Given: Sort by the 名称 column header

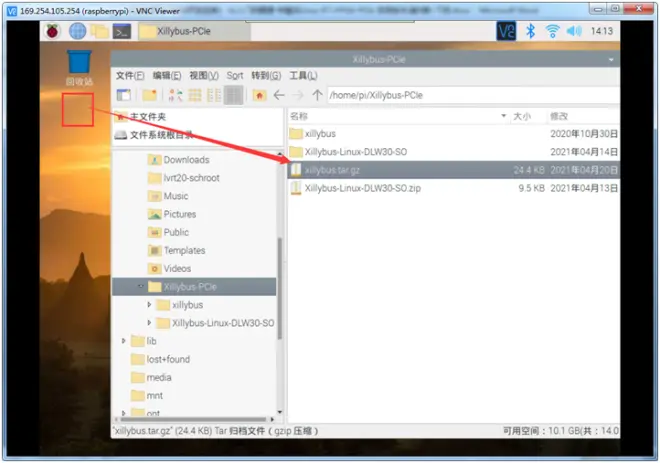Looking at the screenshot, I should 399,116.
